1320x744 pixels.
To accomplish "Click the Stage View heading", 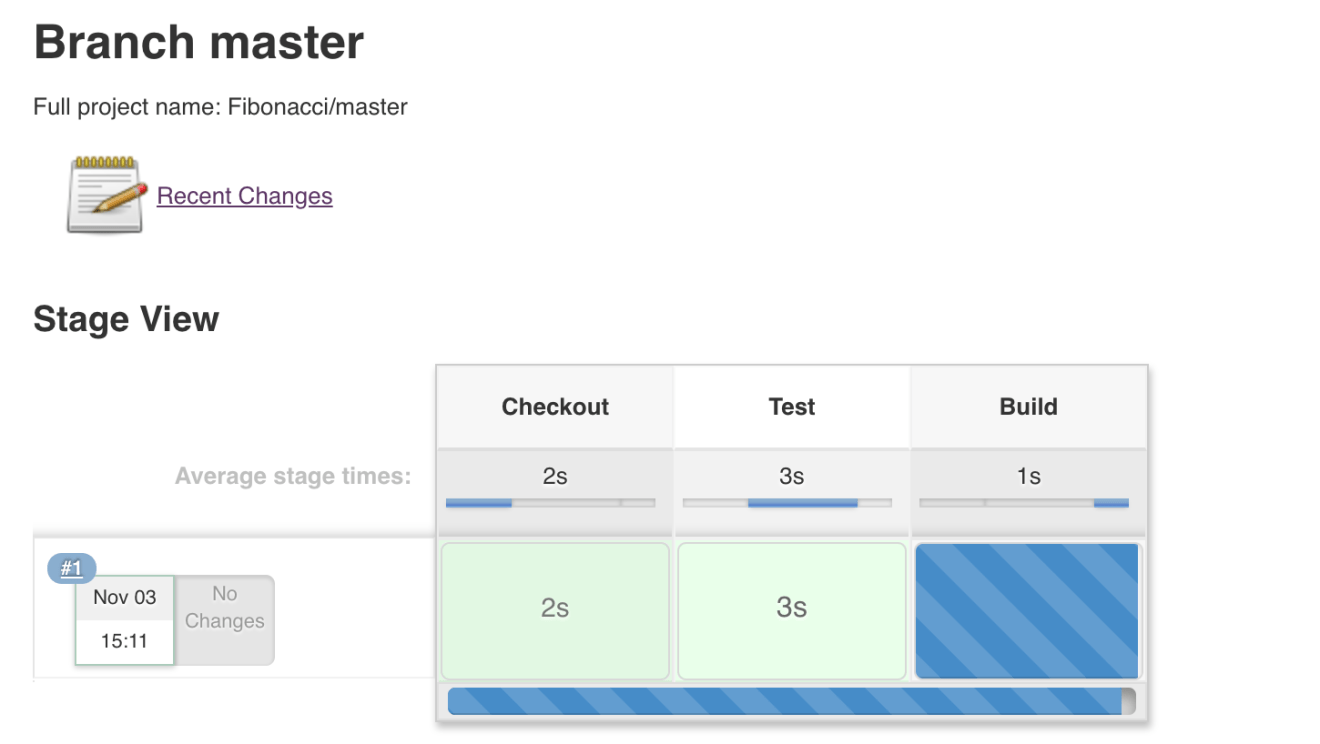I will tap(126, 319).
